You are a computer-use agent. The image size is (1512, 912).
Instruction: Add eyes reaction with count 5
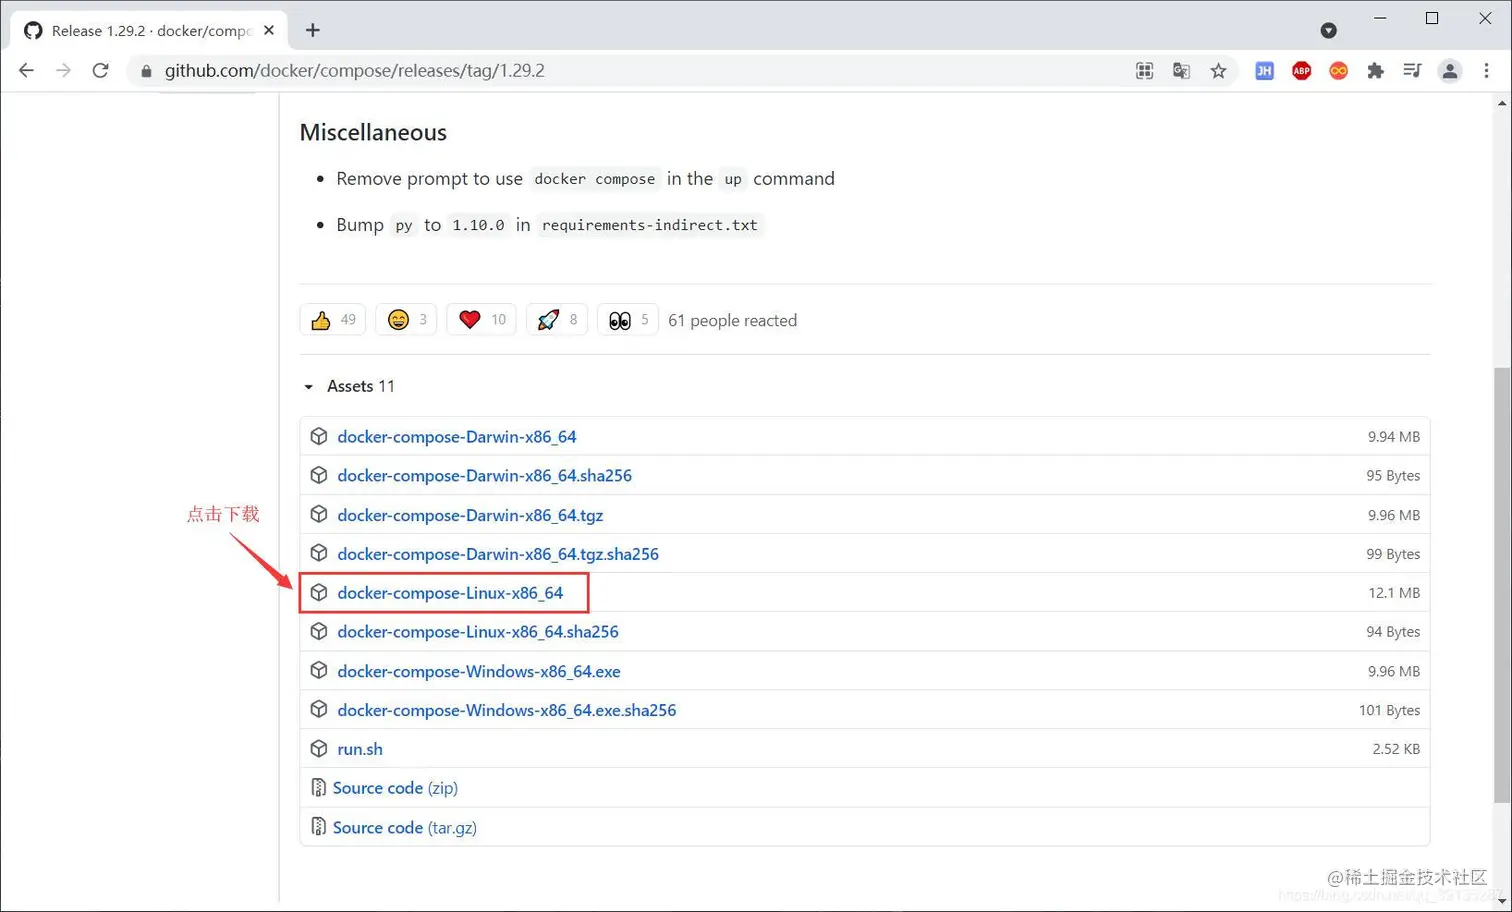point(628,320)
